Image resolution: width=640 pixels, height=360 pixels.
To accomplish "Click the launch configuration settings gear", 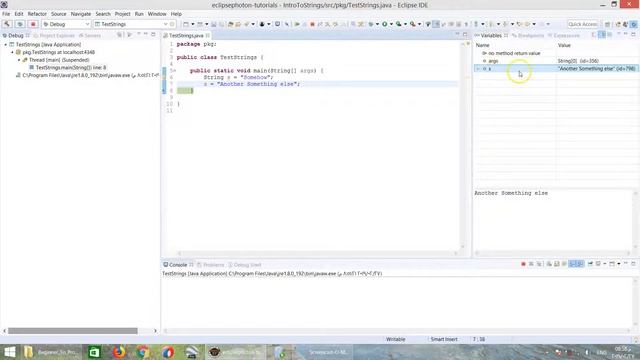I will click(172, 24).
